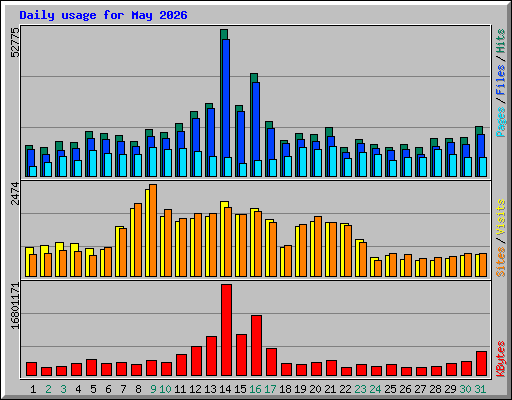The width and height of the screenshot is (512, 400).
Task: Click day 28 on the x-axis
Action: tap(435, 389)
